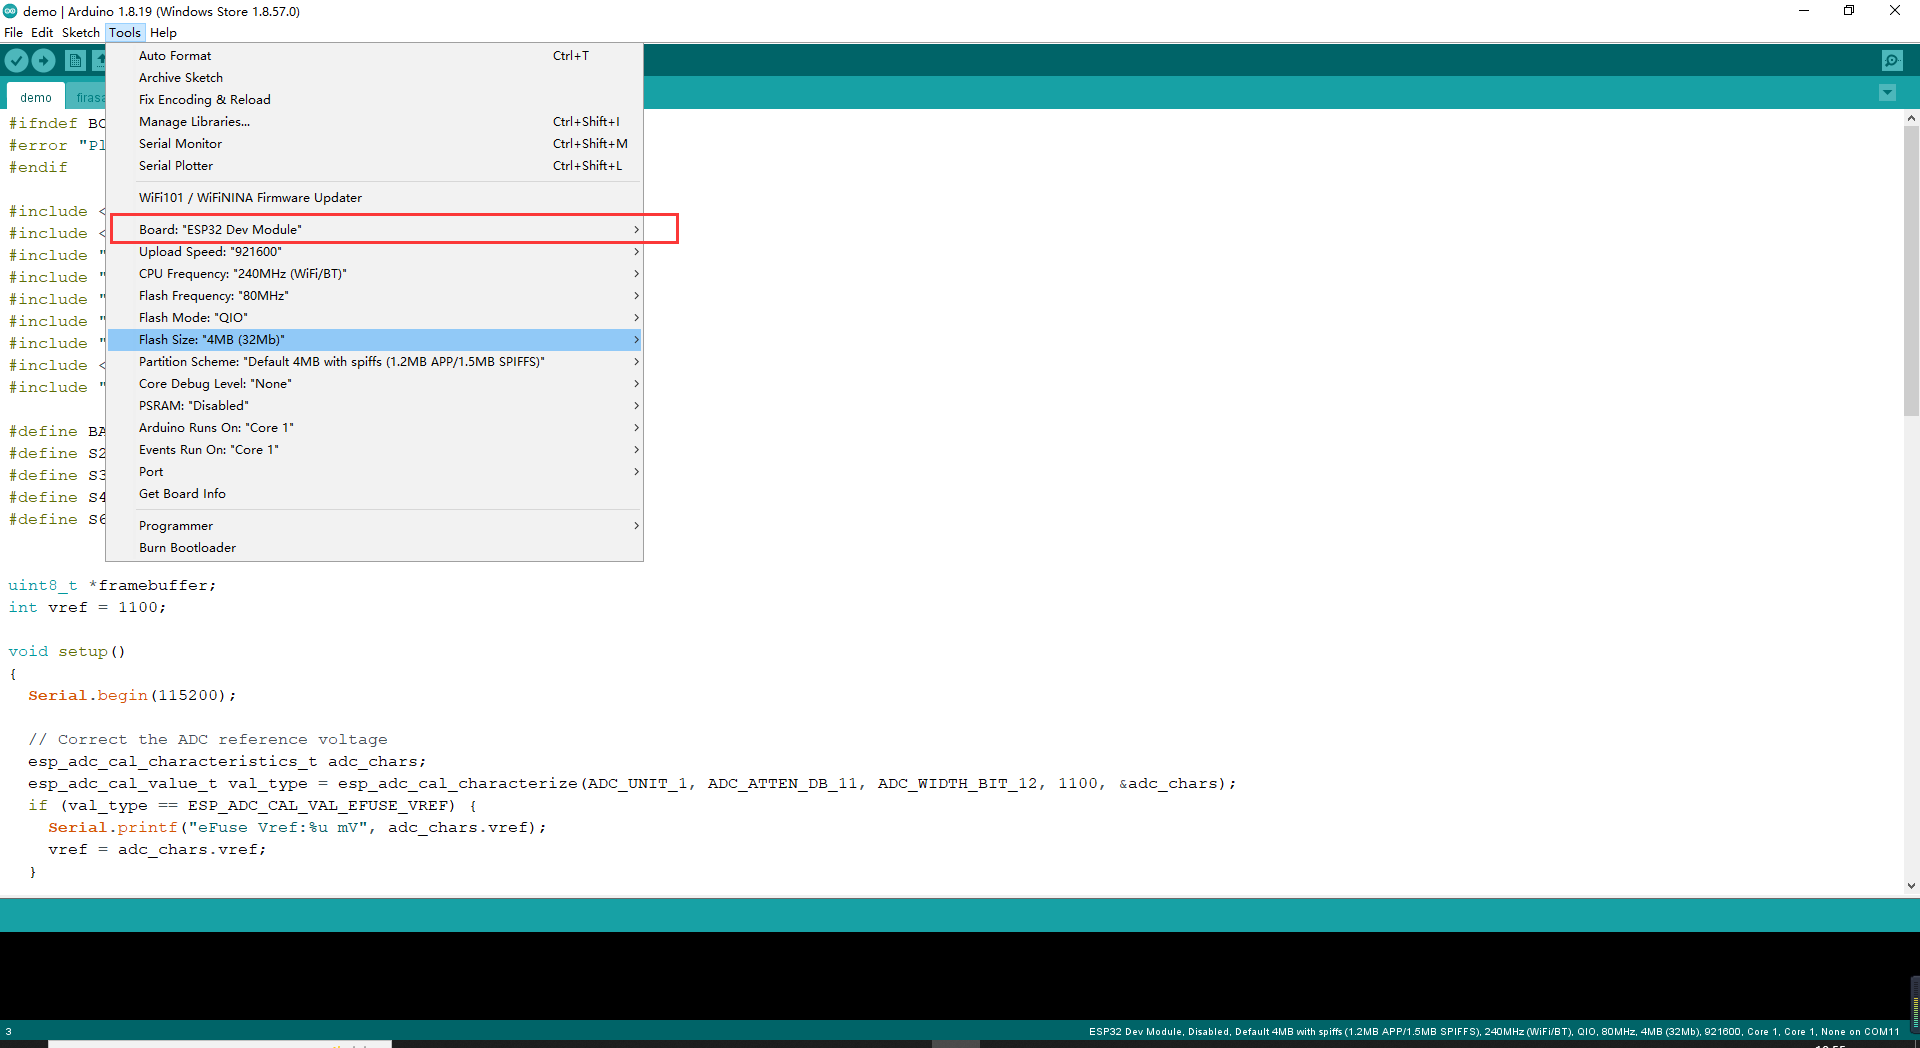Open the tab options dropdown arrow
Screen dimensions: 1920x1048
pyautogui.click(x=1887, y=93)
